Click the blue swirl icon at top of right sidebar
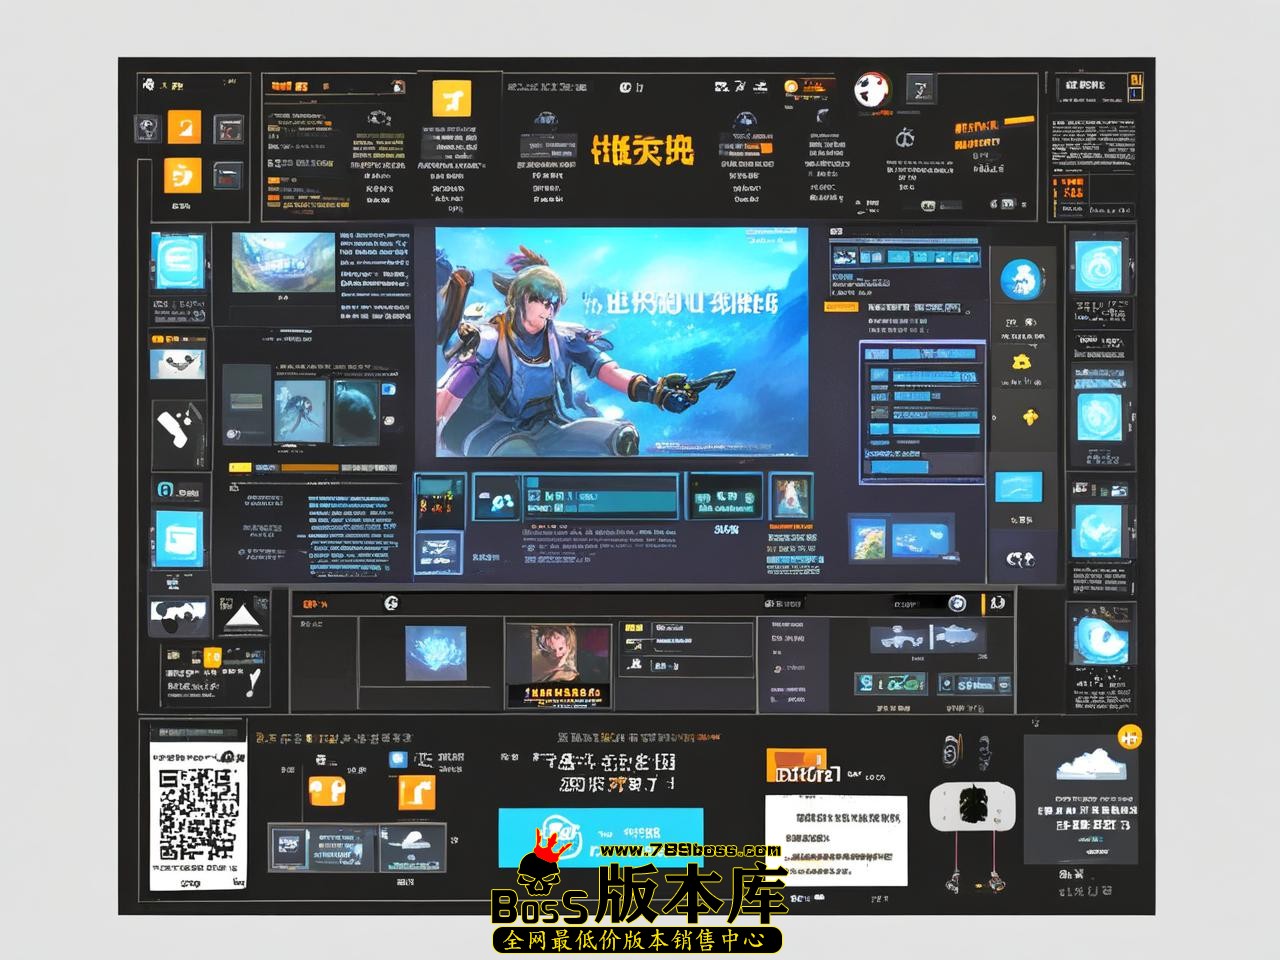The image size is (1280, 960). (1099, 265)
